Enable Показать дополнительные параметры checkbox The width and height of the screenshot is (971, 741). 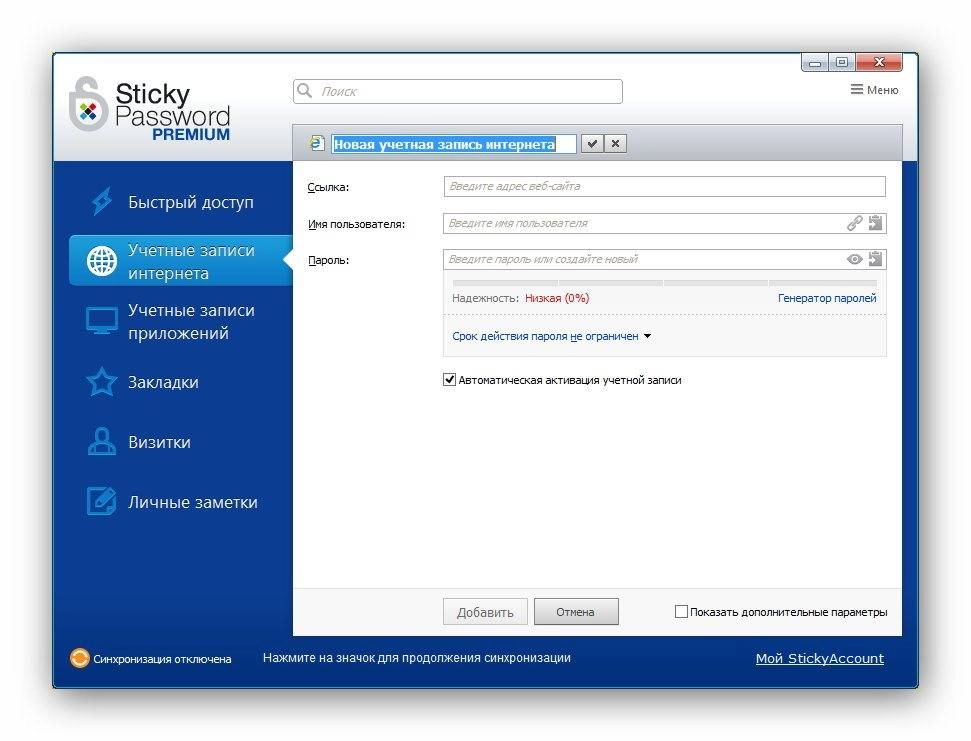[681, 612]
